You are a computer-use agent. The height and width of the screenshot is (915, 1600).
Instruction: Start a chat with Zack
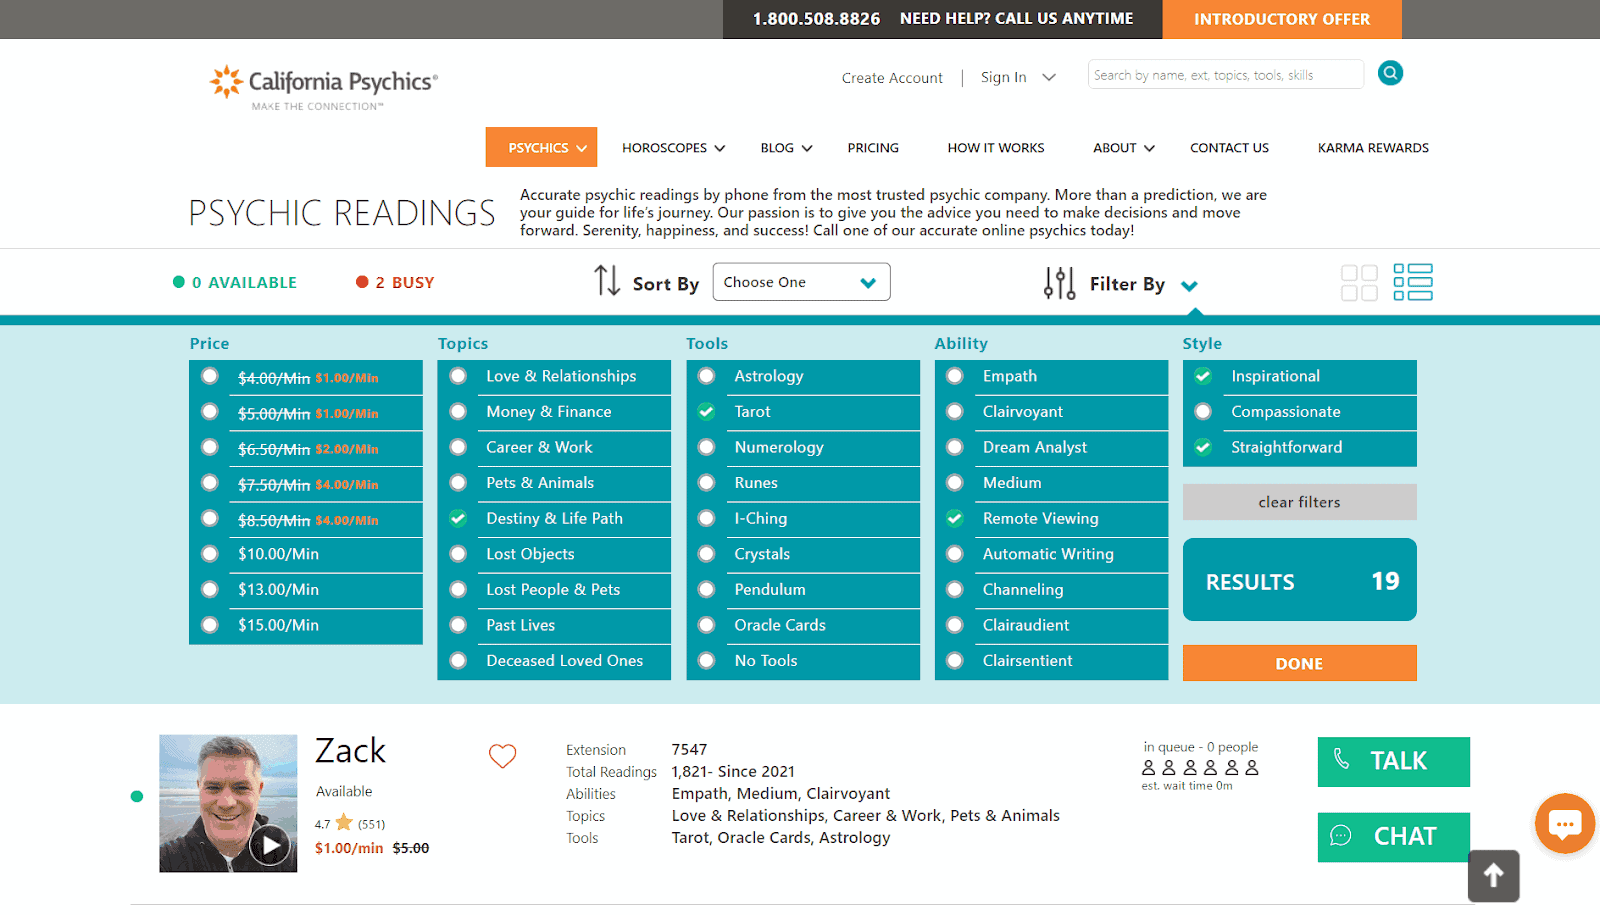tap(1394, 837)
